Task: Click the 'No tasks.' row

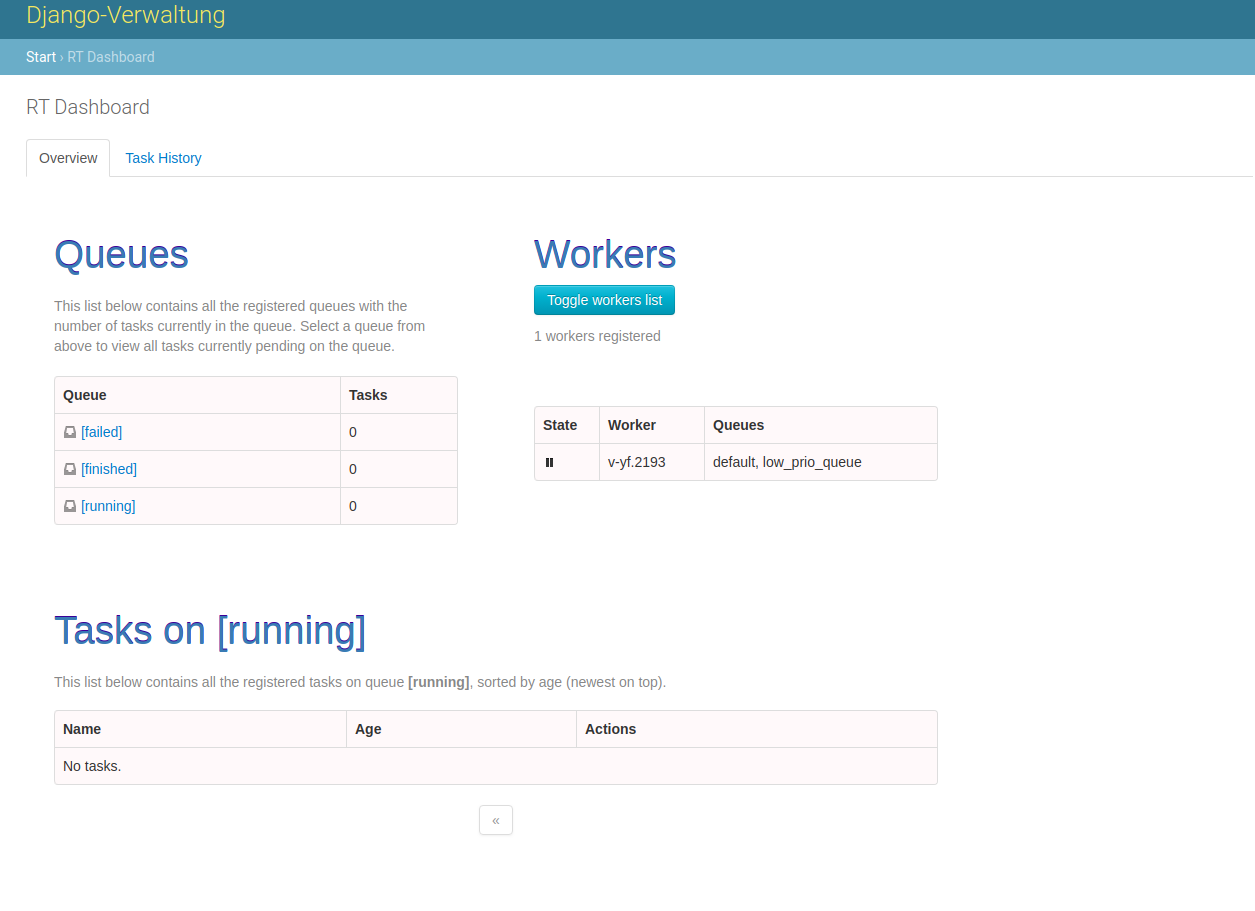Action: coord(496,766)
